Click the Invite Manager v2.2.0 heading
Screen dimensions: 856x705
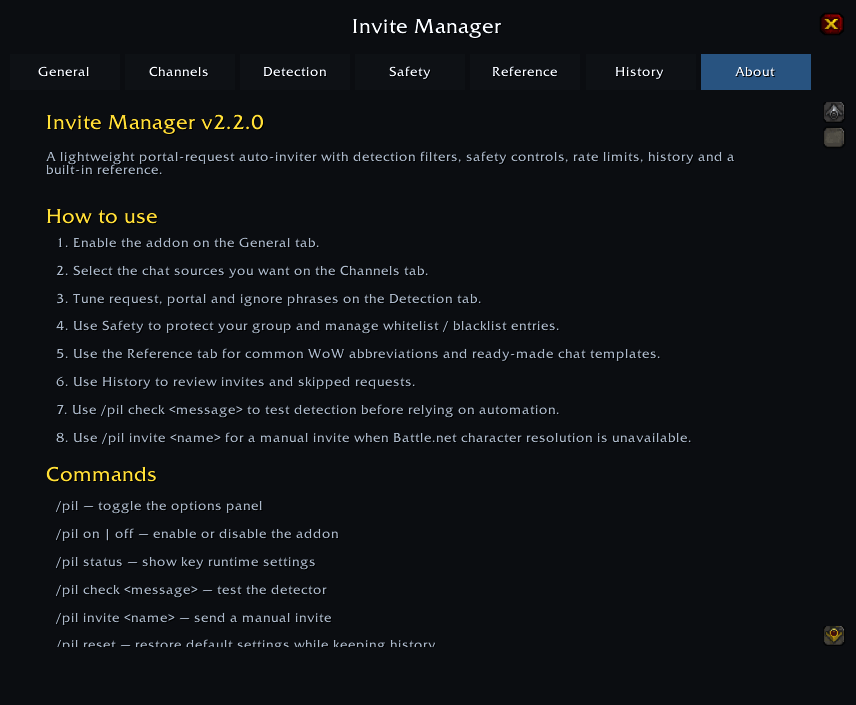(154, 122)
